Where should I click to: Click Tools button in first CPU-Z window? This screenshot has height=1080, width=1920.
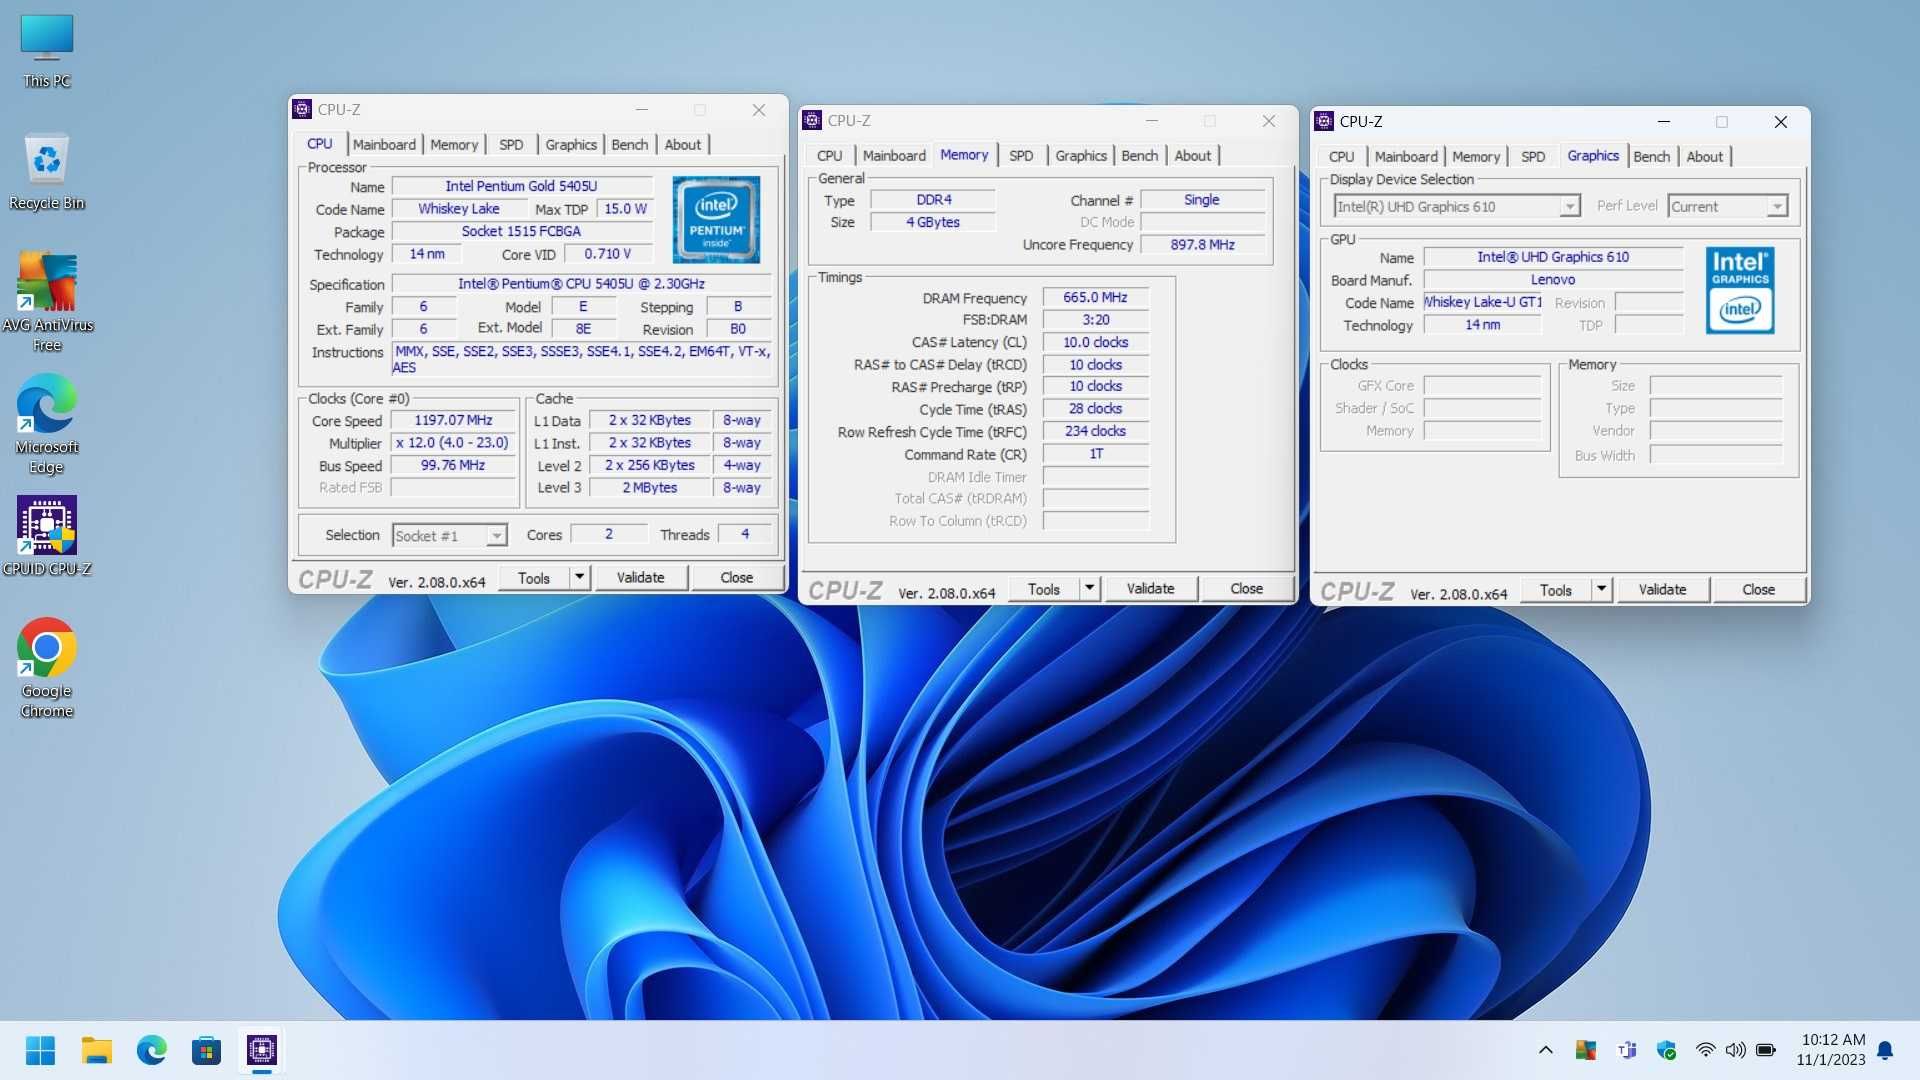pyautogui.click(x=534, y=578)
